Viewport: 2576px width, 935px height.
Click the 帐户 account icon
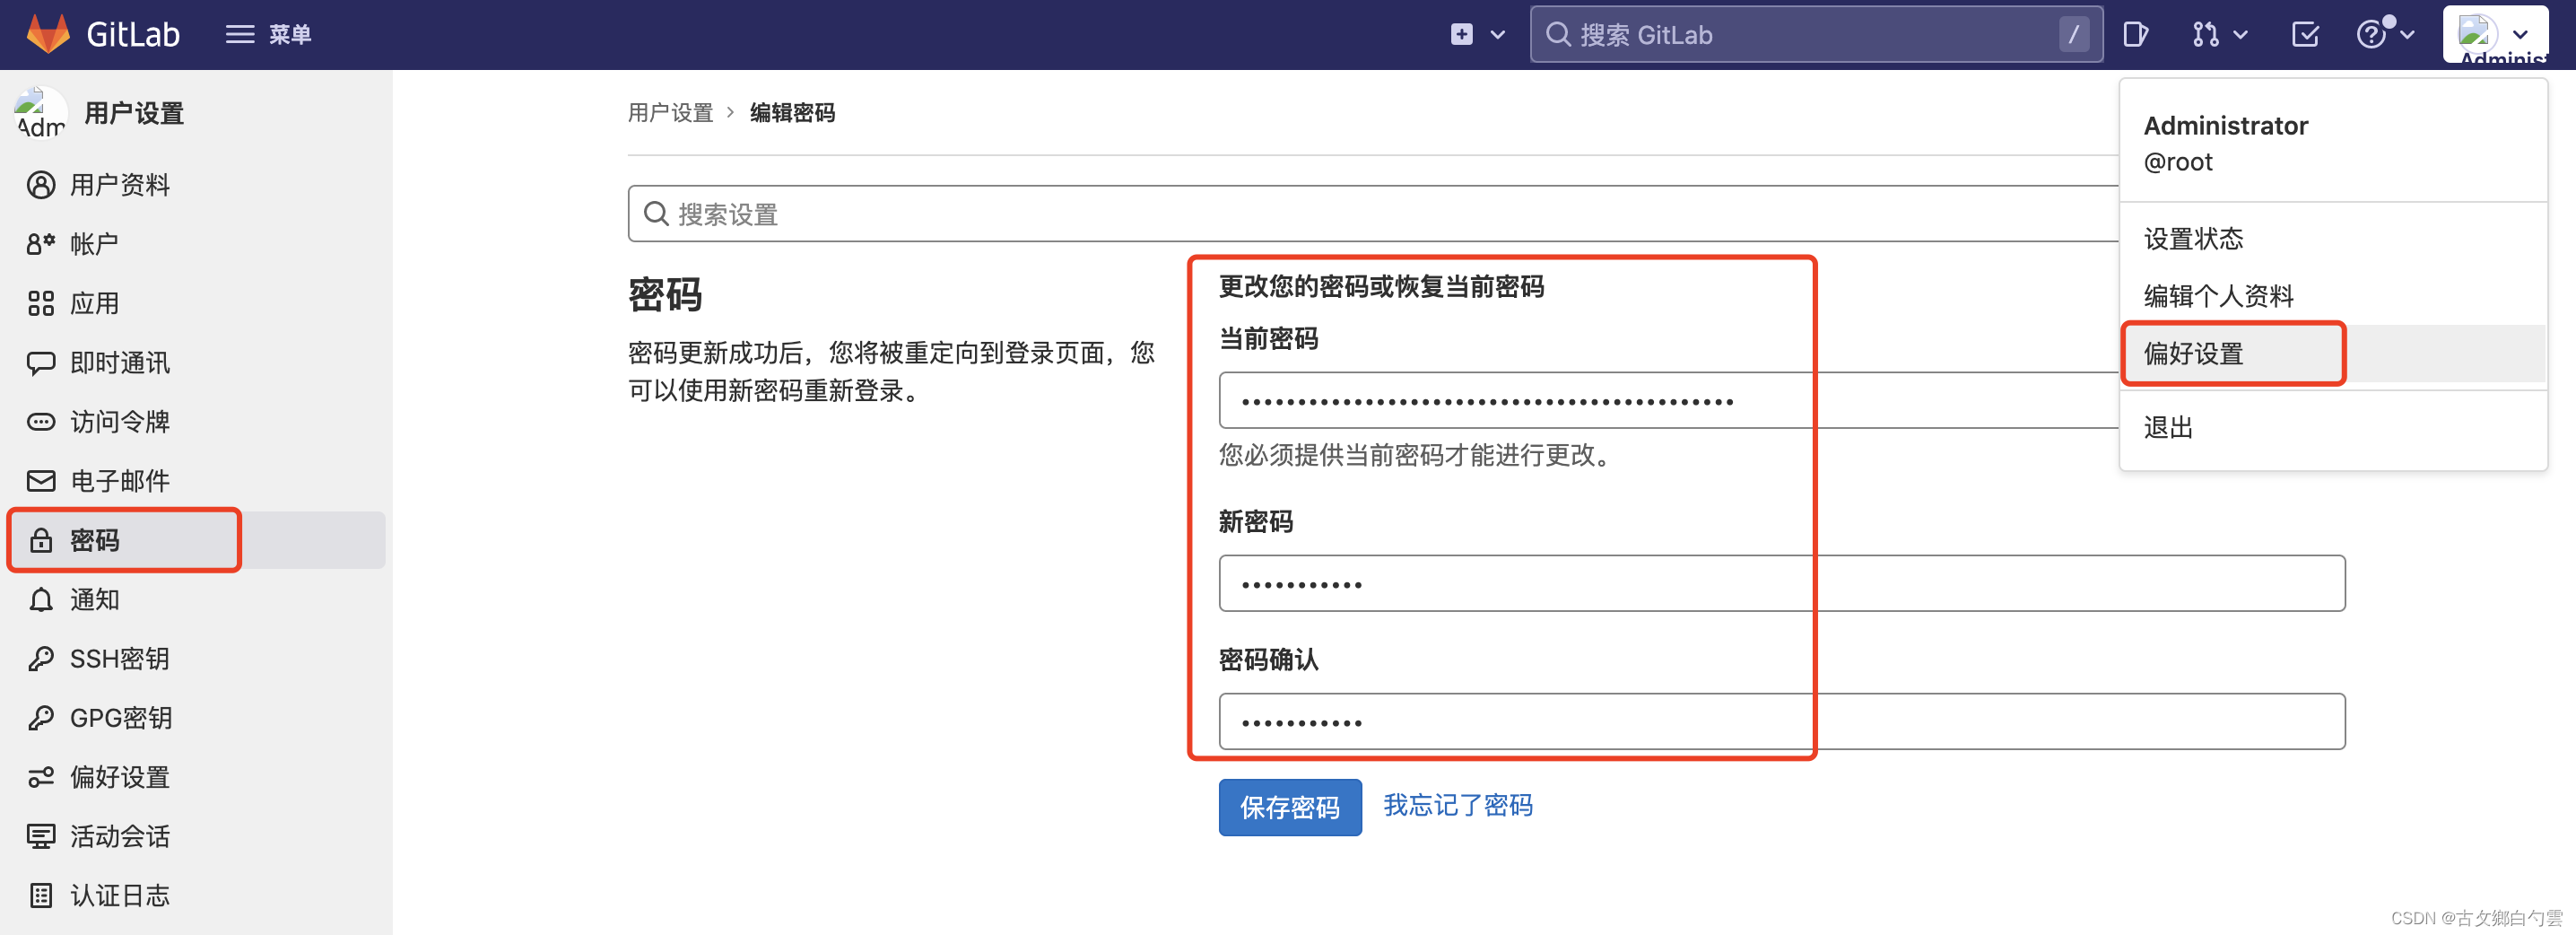click(x=40, y=244)
